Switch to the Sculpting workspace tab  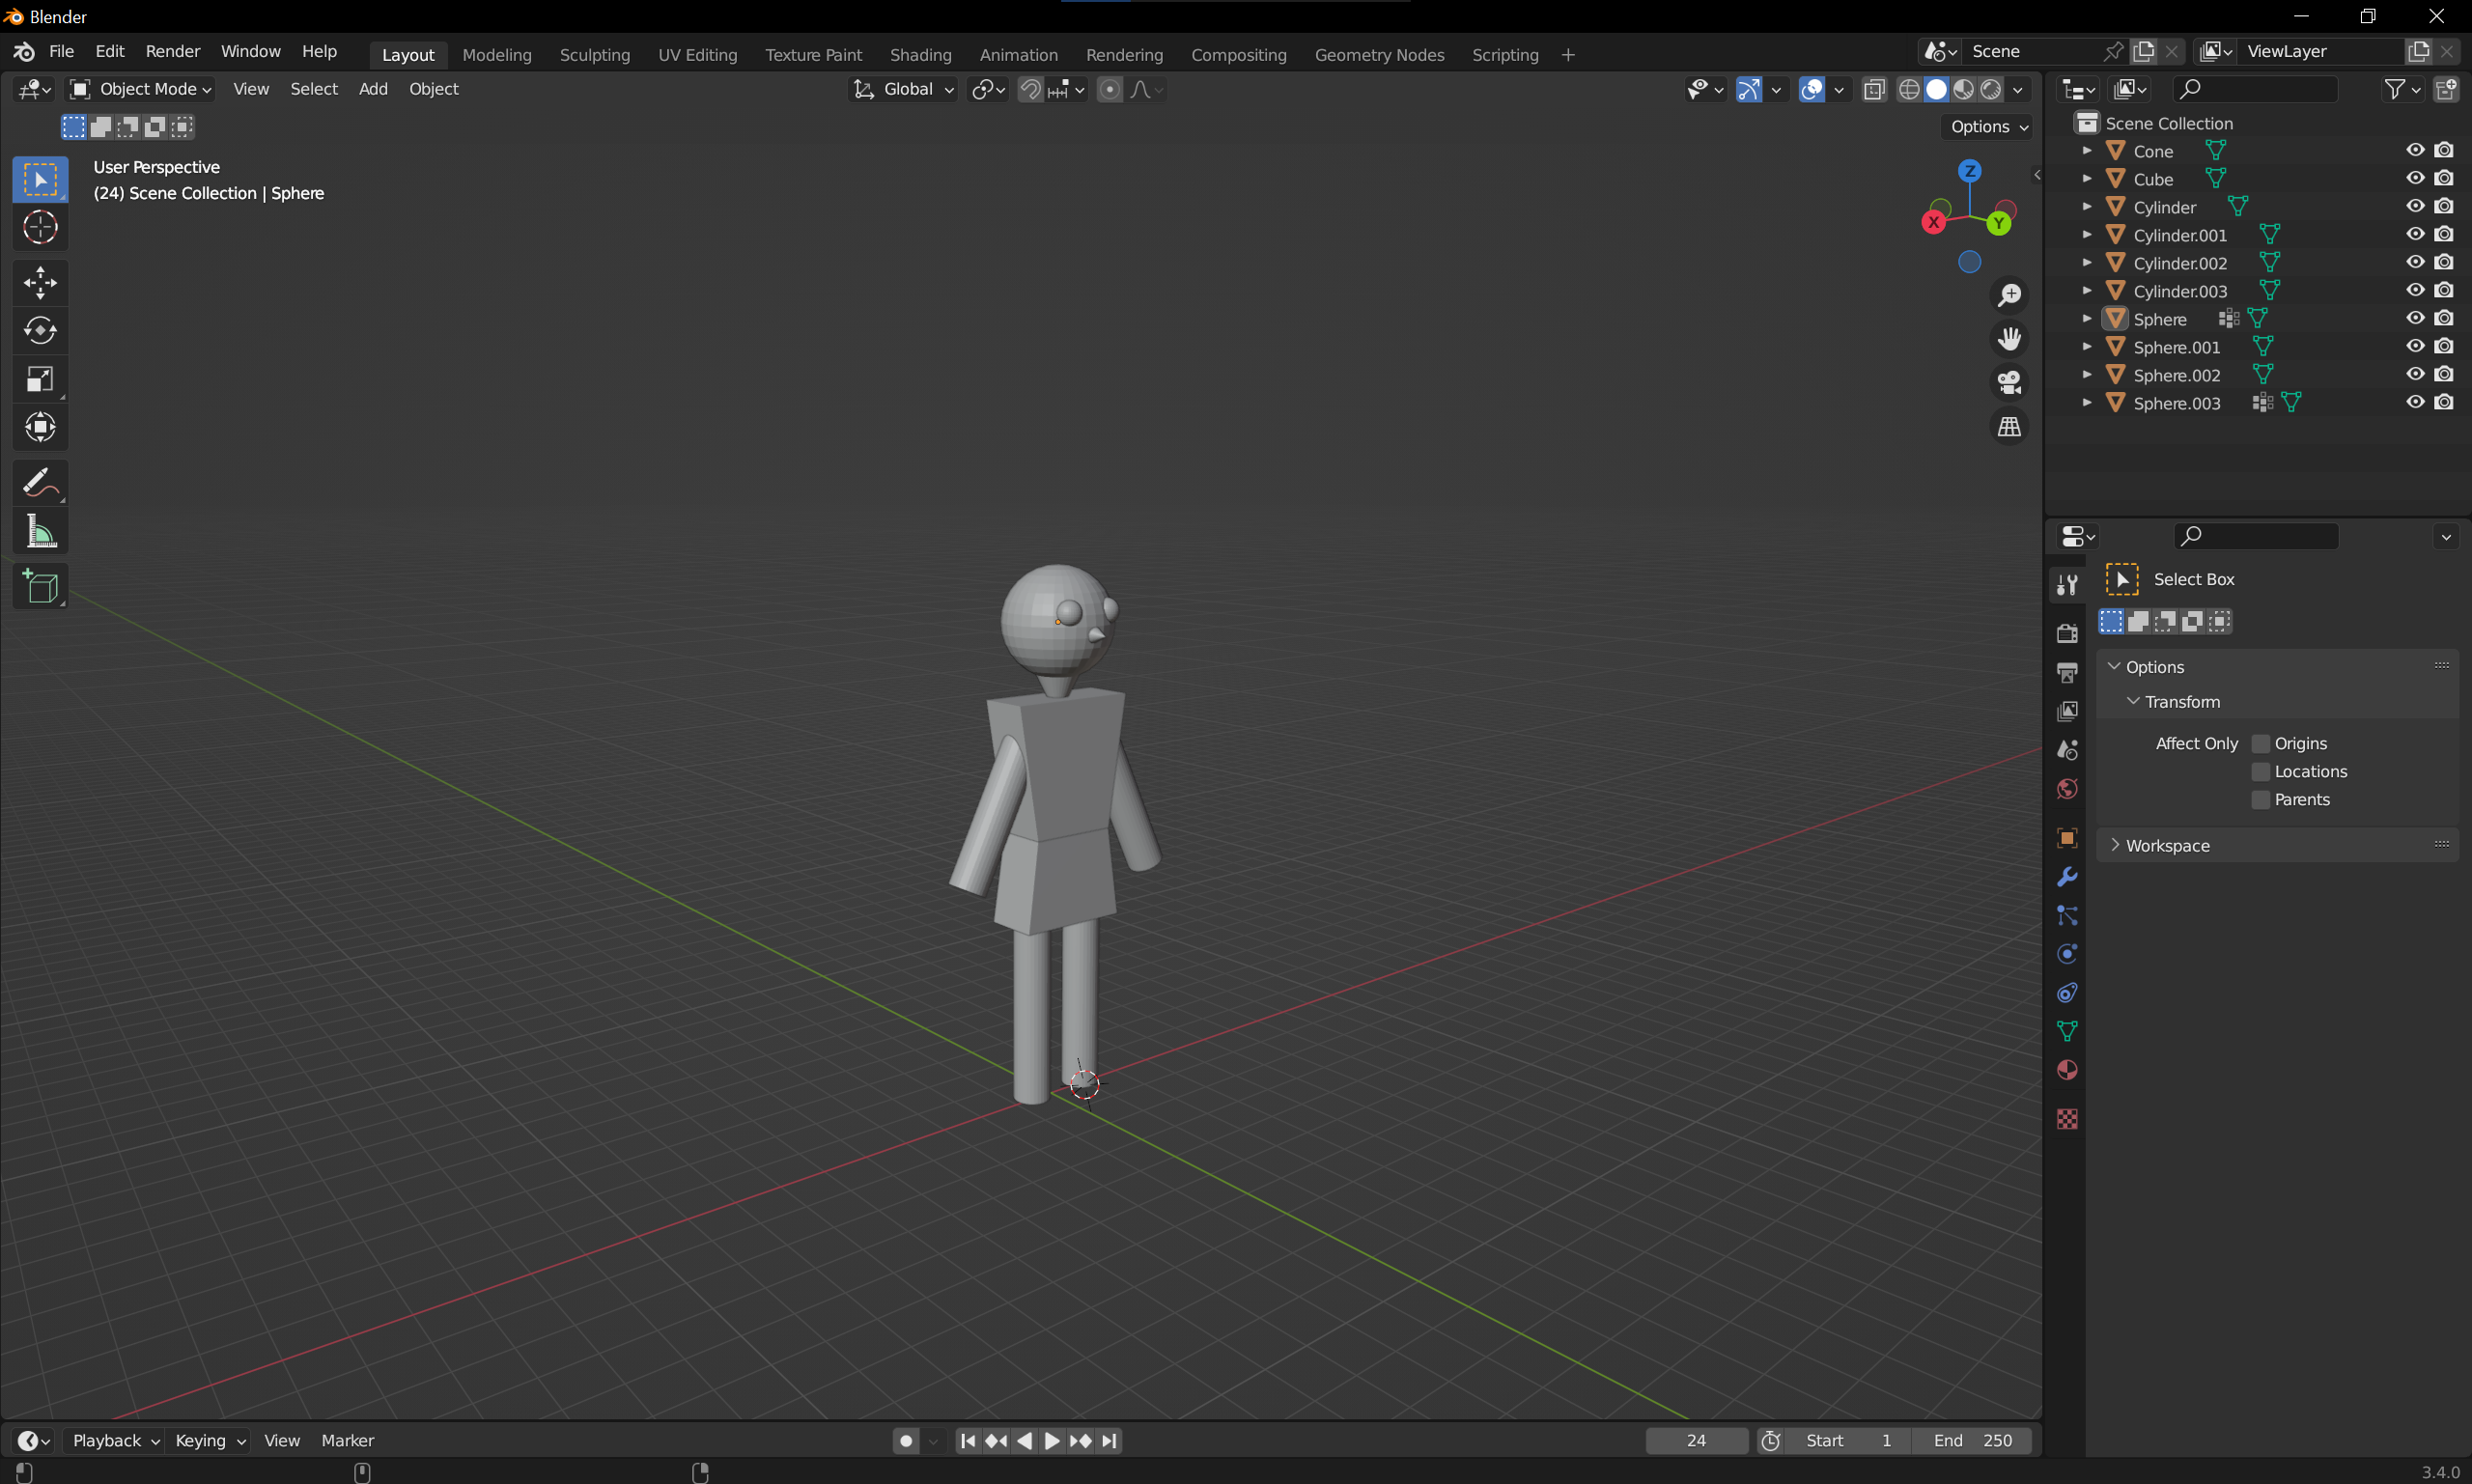[x=595, y=55]
